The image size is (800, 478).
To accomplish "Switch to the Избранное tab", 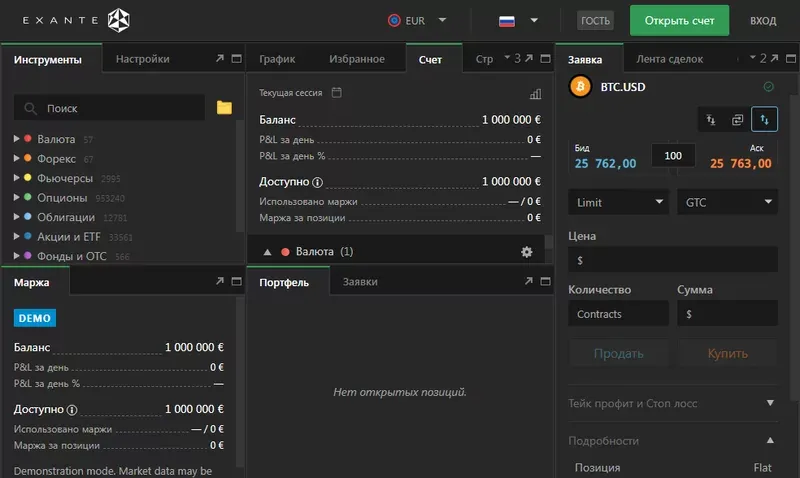I will [x=357, y=59].
